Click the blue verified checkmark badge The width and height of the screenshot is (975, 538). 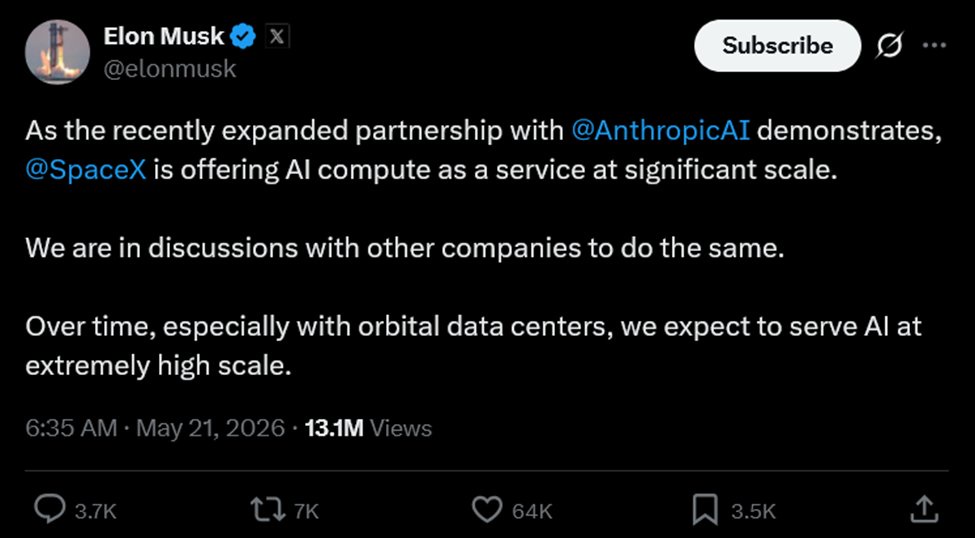(243, 37)
